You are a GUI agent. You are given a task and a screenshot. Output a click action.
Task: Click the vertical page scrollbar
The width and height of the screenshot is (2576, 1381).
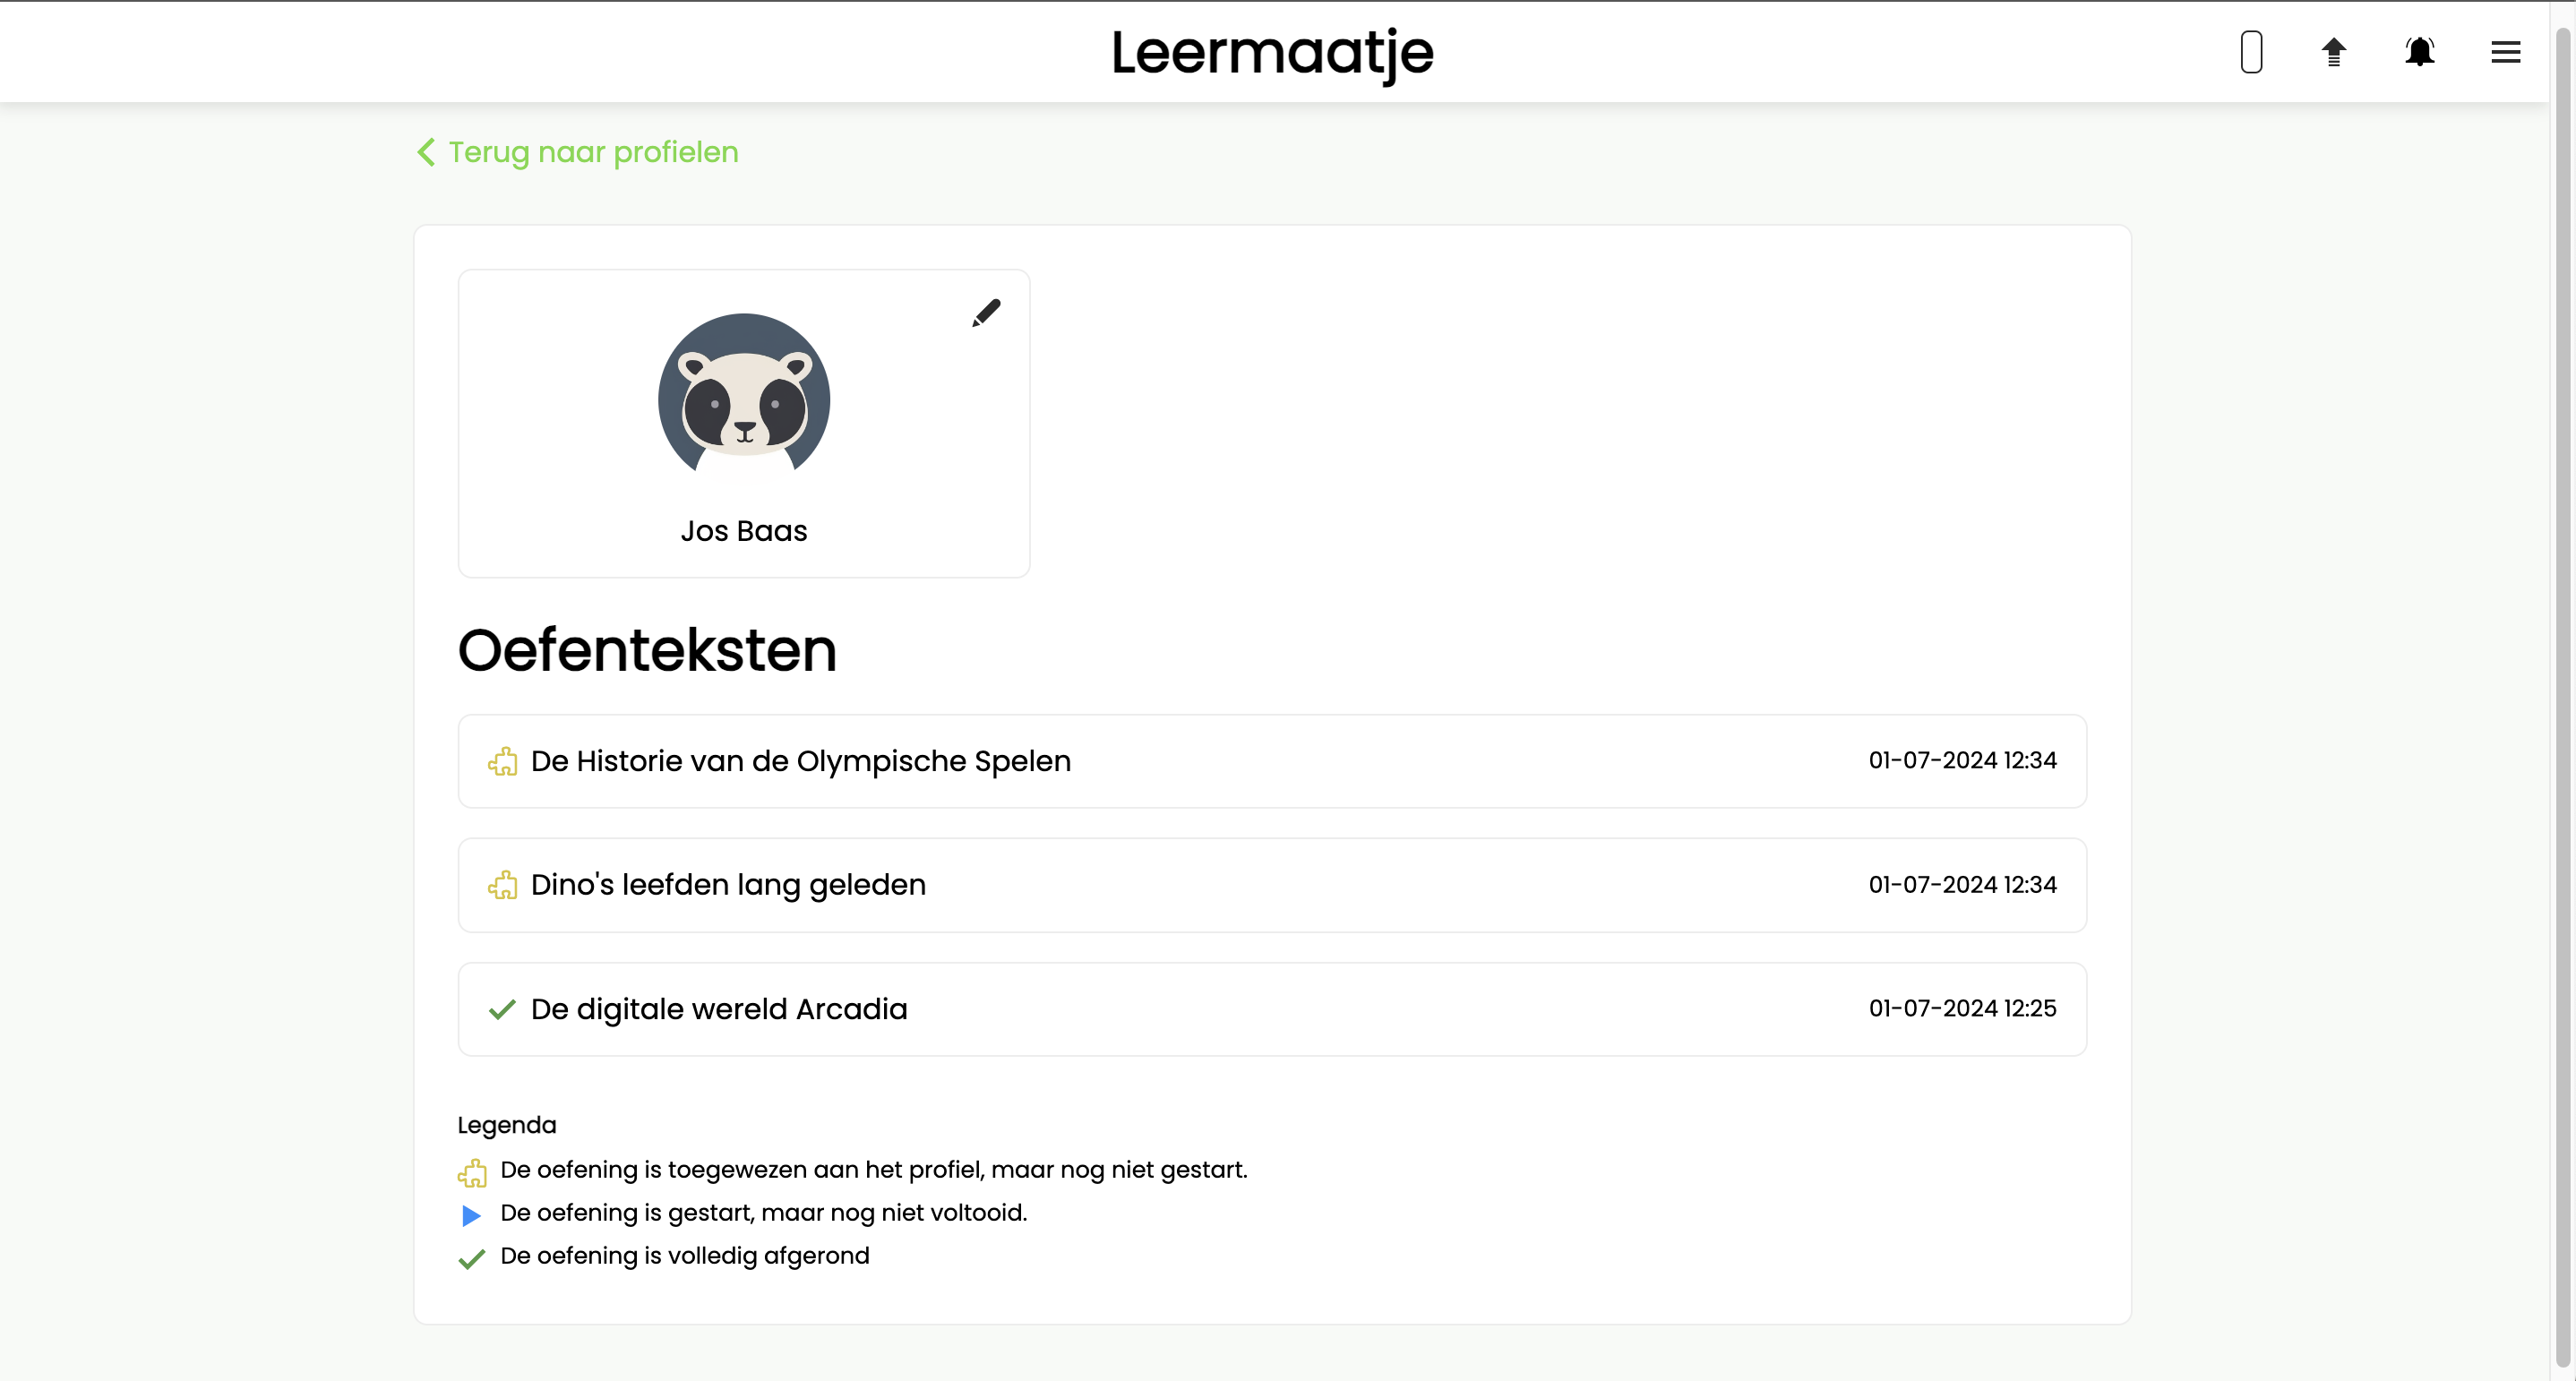2563,690
